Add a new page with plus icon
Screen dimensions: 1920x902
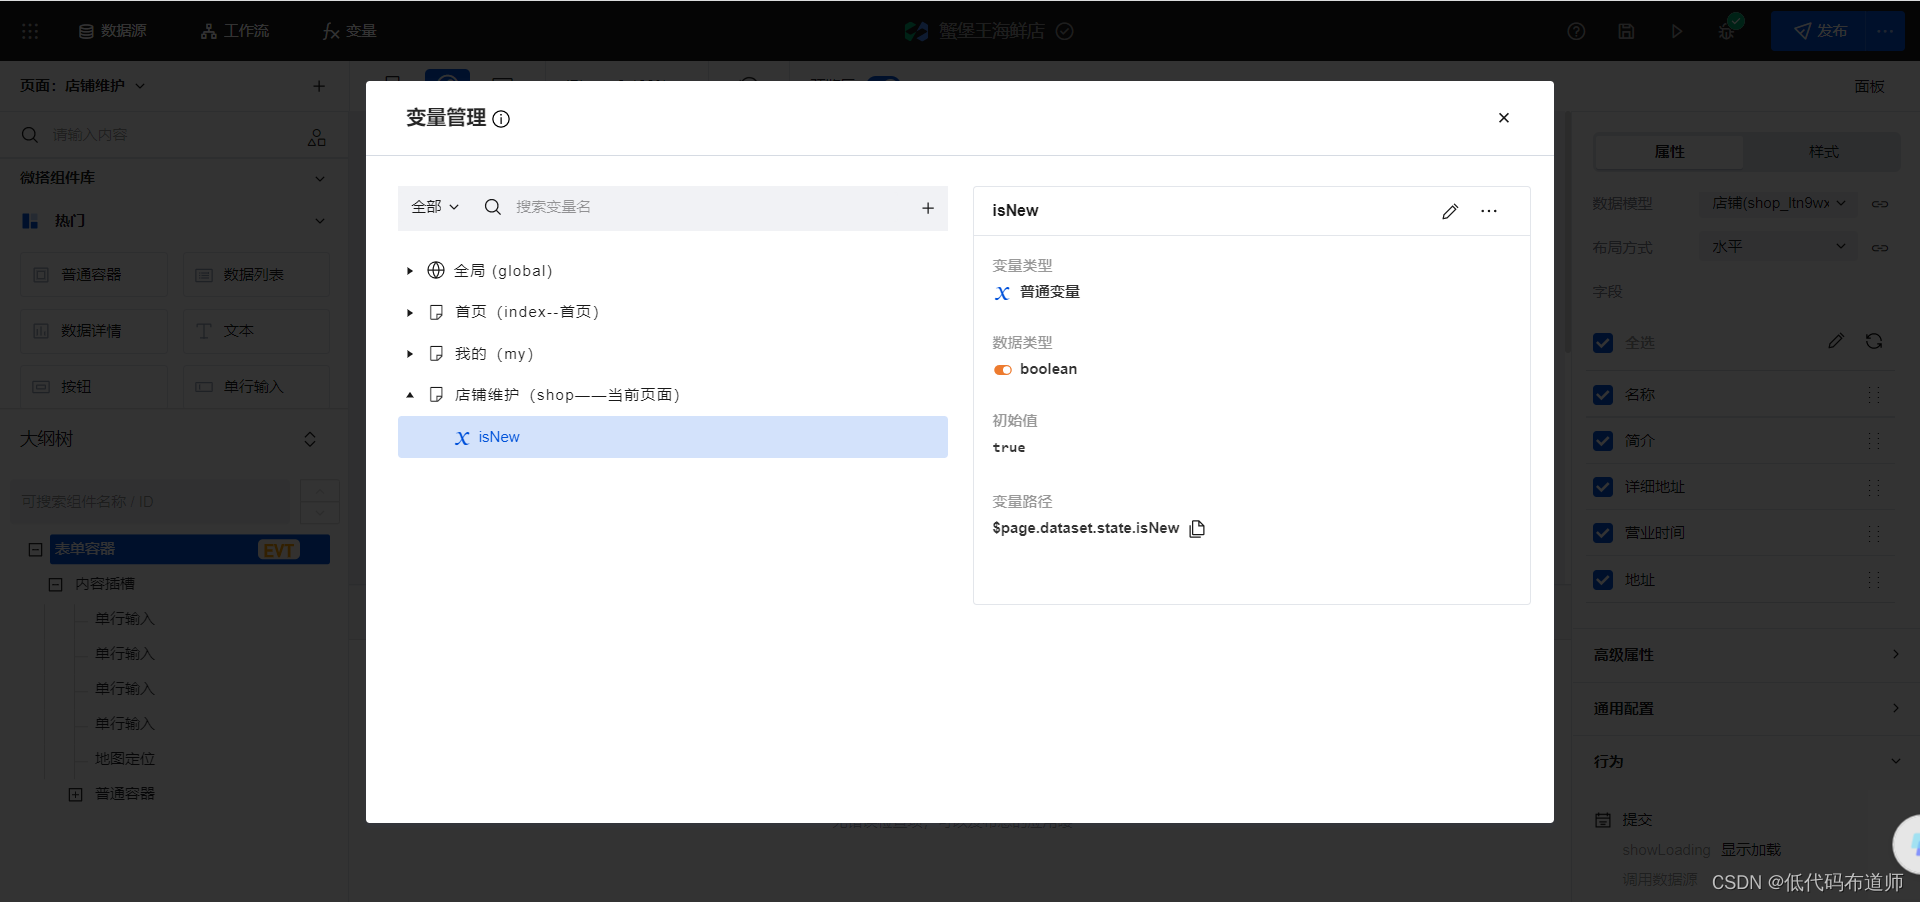pos(319,86)
